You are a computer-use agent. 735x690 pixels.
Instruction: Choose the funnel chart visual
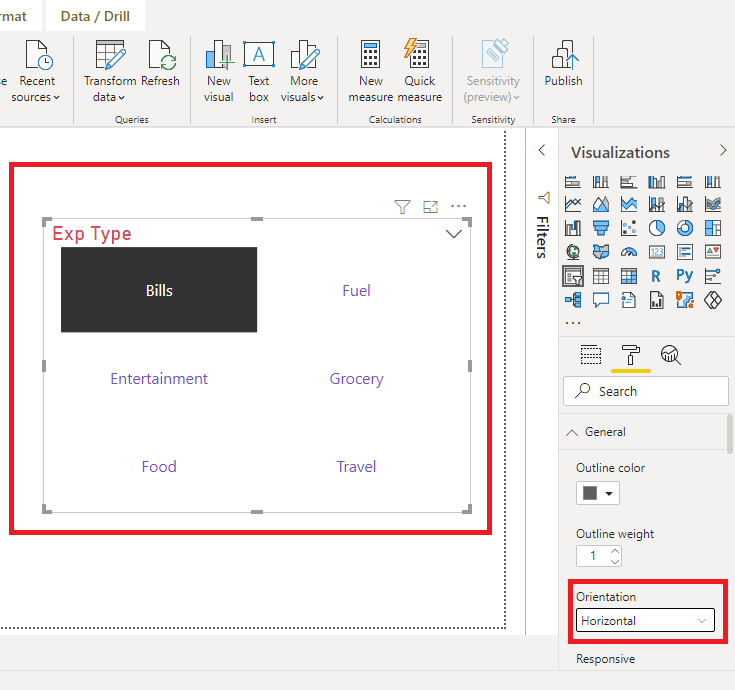pyautogui.click(x=601, y=228)
